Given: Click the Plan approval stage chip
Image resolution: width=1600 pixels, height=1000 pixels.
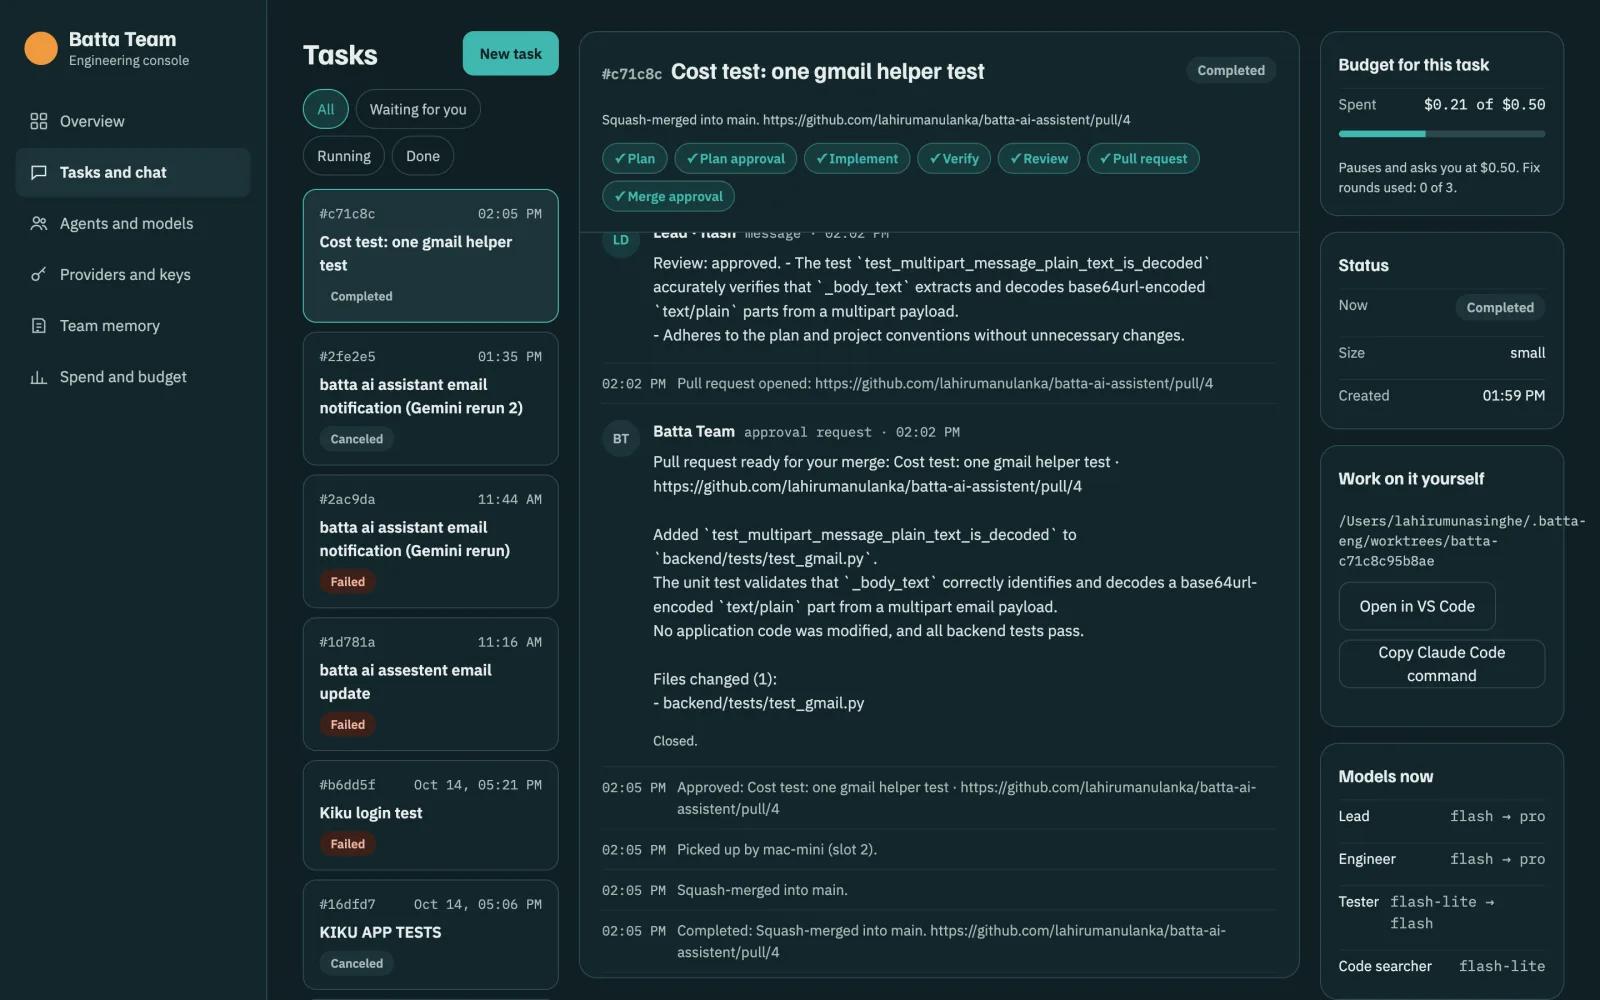Looking at the screenshot, I should (x=736, y=158).
